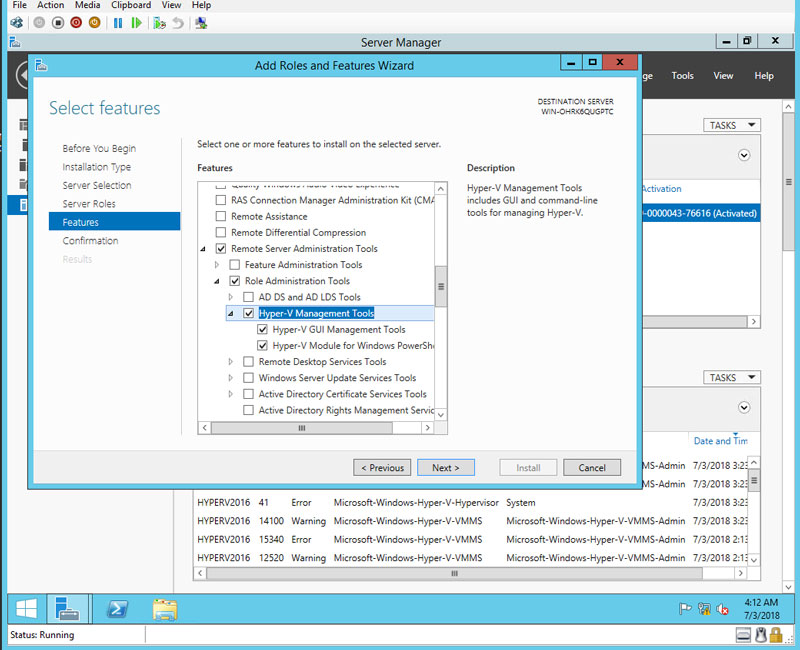Launch PowerShell from the taskbar
800x650 pixels.
(x=117, y=609)
